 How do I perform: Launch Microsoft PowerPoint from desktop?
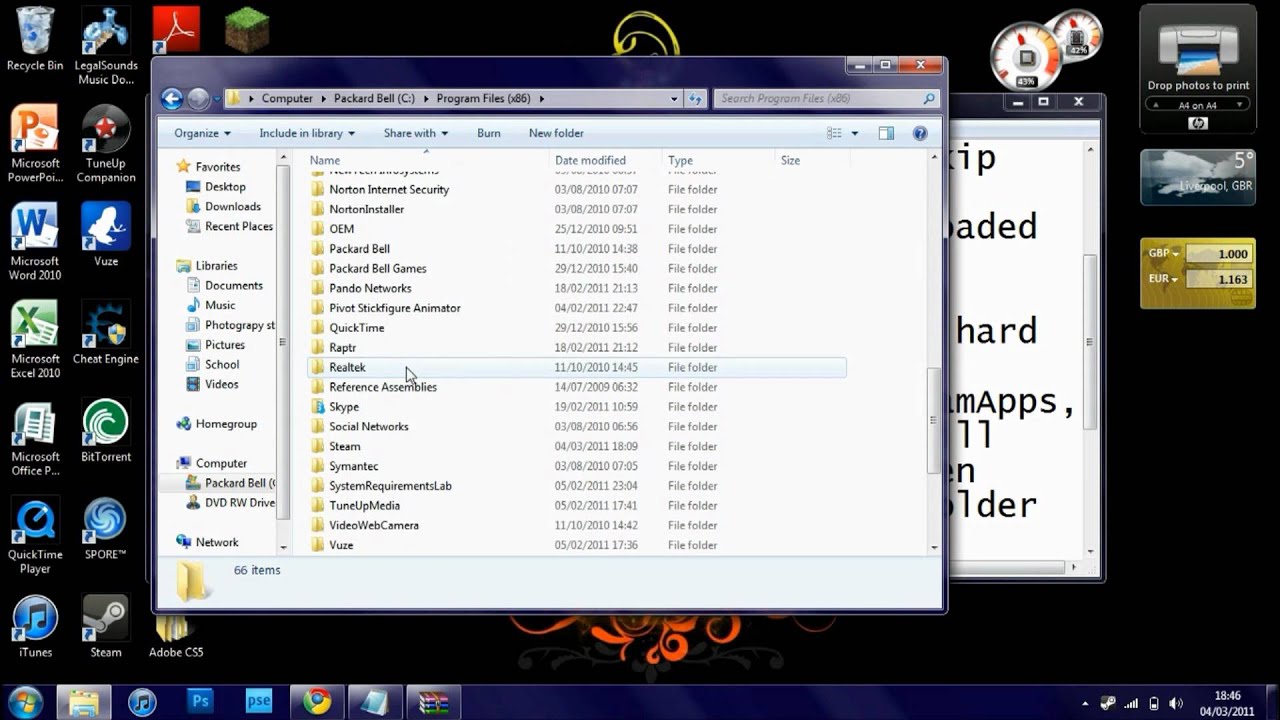coord(35,143)
